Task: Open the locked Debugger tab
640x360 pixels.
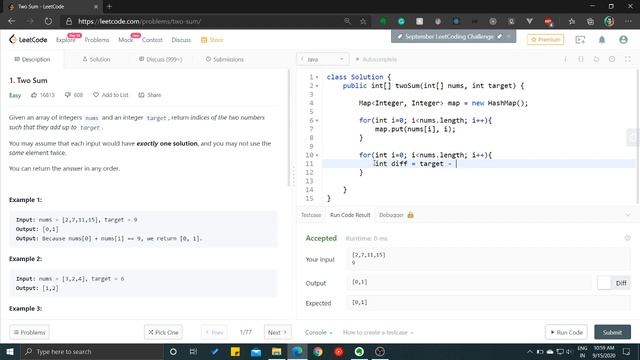Action: point(396,215)
